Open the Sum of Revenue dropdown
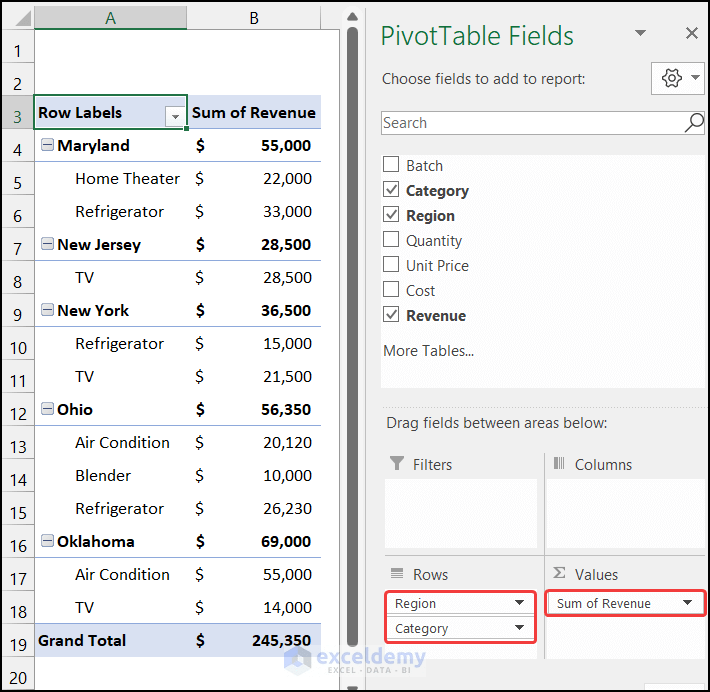 coord(687,602)
